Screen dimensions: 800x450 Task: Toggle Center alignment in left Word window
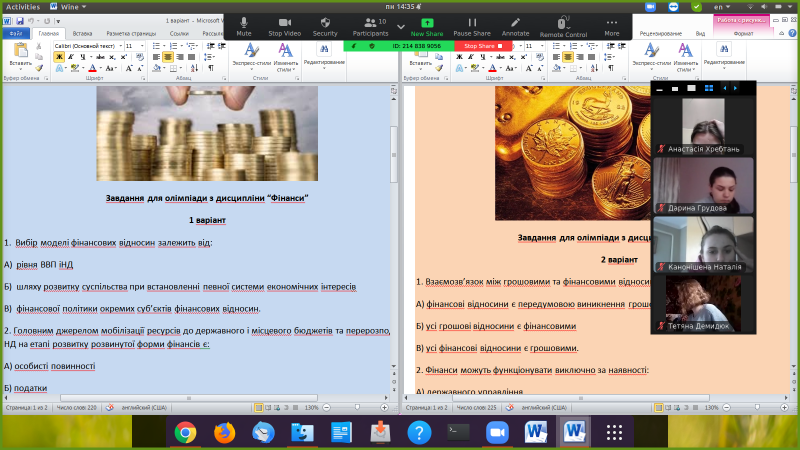[168, 57]
